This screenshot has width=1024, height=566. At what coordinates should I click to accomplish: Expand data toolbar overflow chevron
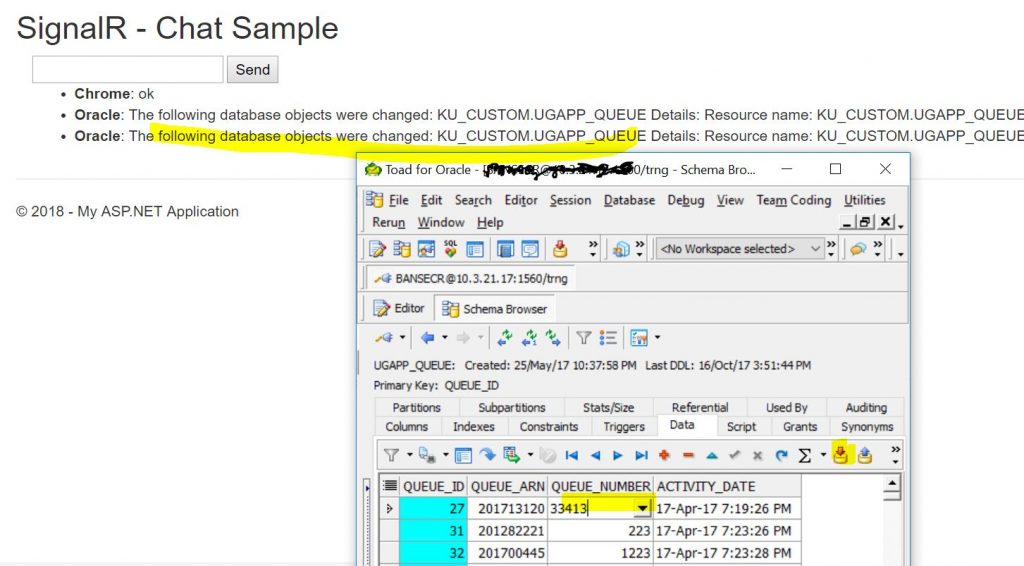(x=895, y=455)
